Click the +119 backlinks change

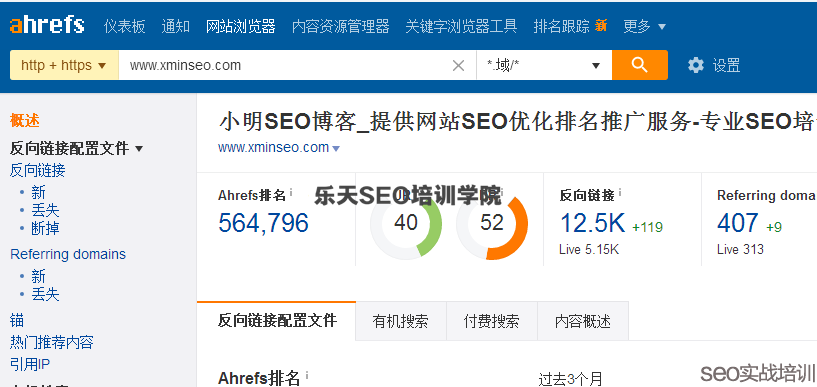[x=647, y=227]
